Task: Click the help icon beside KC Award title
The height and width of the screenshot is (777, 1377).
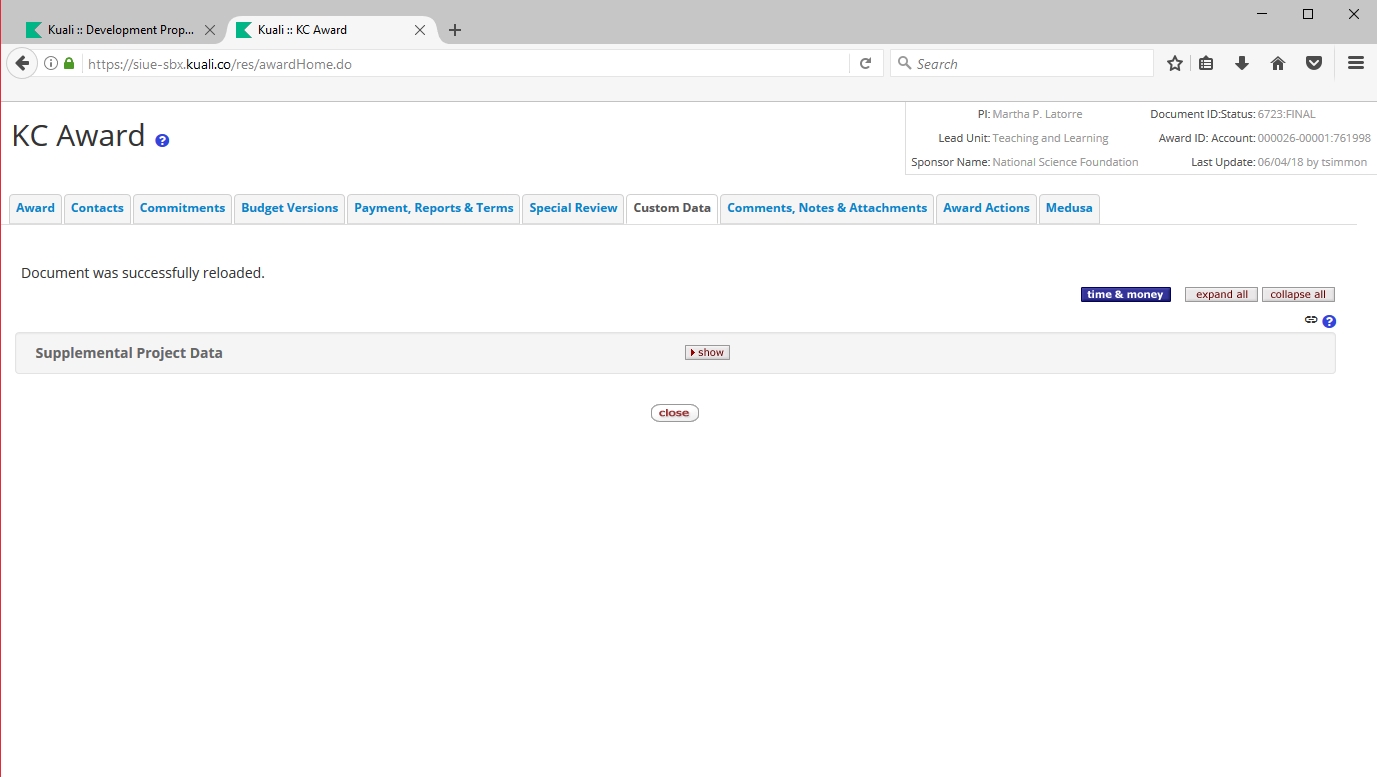Action: [162, 141]
